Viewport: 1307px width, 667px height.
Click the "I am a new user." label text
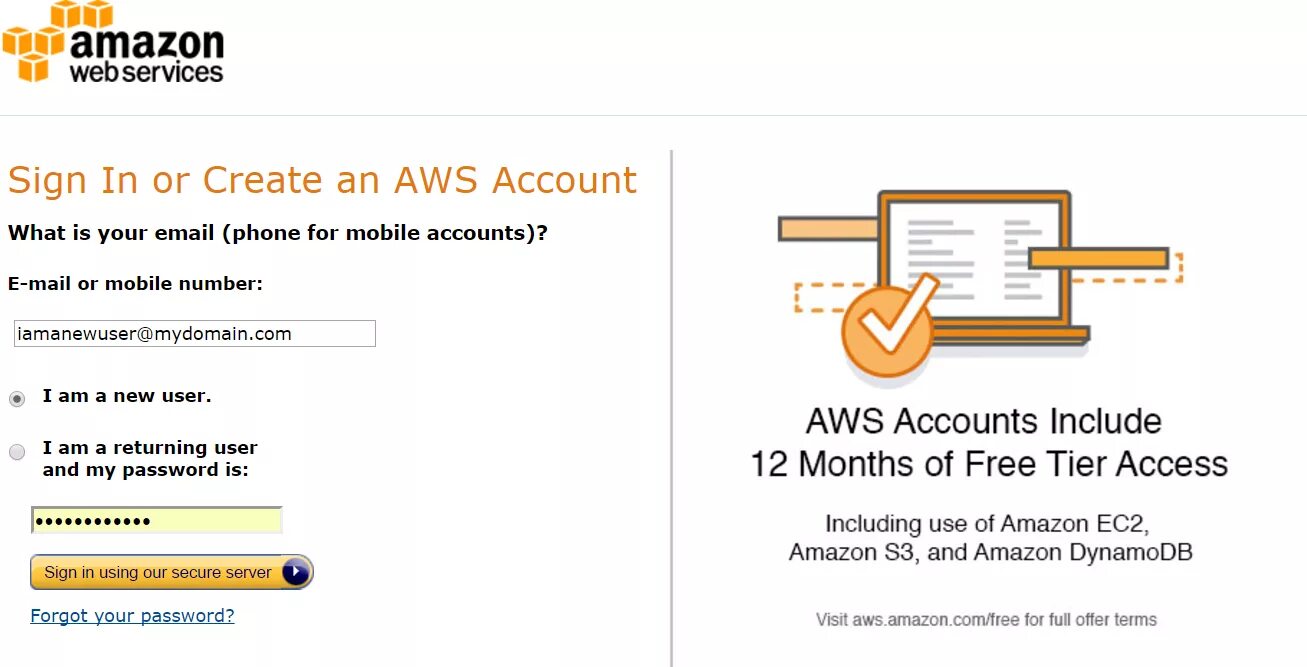pos(126,396)
